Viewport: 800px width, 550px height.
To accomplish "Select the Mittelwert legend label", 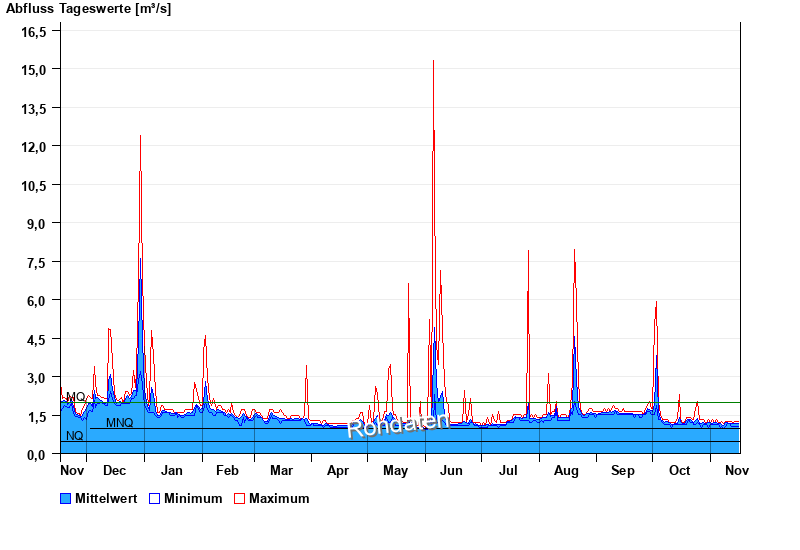I will (x=106, y=498).
